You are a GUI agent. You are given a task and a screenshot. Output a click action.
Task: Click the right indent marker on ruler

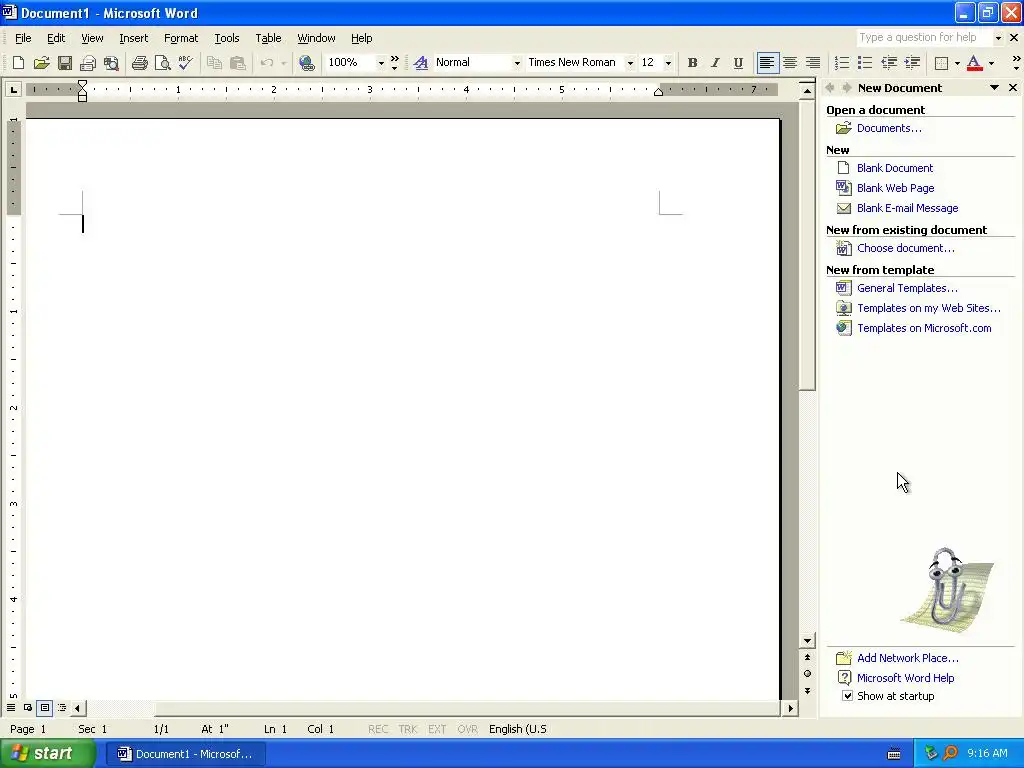659,92
